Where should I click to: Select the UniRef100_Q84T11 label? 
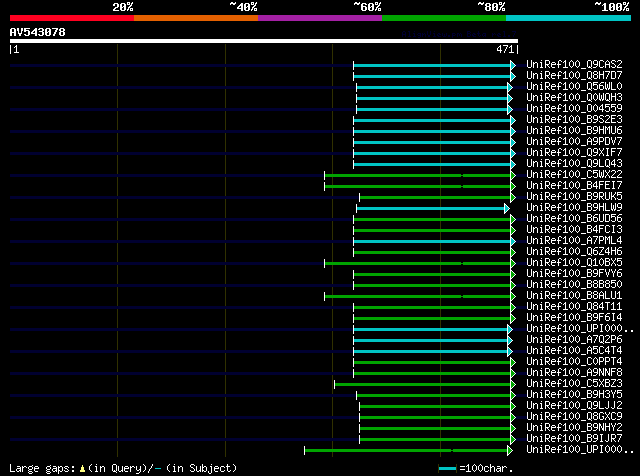(574, 307)
